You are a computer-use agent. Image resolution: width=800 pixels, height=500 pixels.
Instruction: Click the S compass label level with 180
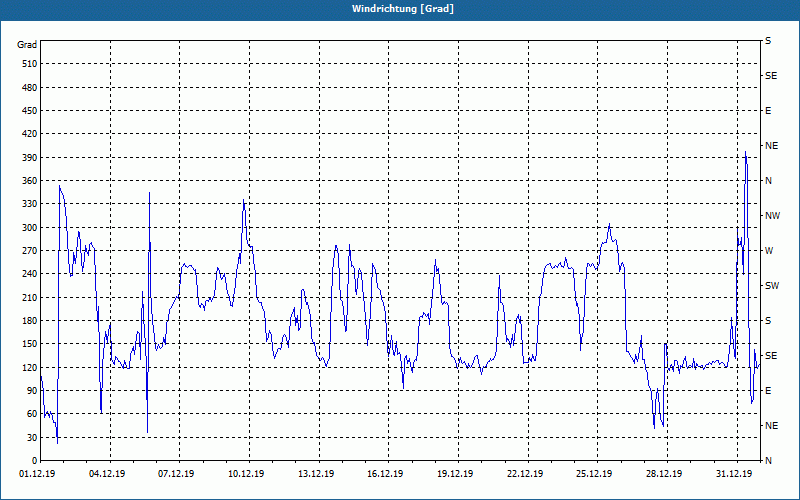768,321
